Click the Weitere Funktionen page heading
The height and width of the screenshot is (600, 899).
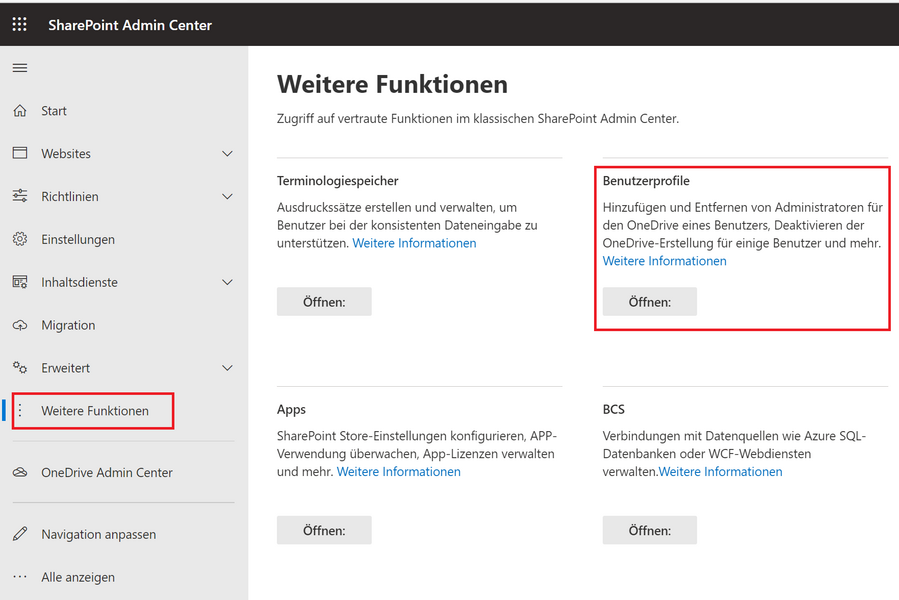392,84
